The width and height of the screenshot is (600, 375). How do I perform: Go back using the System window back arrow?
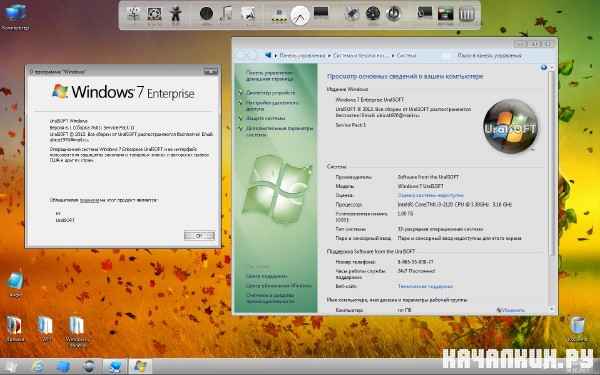(242, 55)
